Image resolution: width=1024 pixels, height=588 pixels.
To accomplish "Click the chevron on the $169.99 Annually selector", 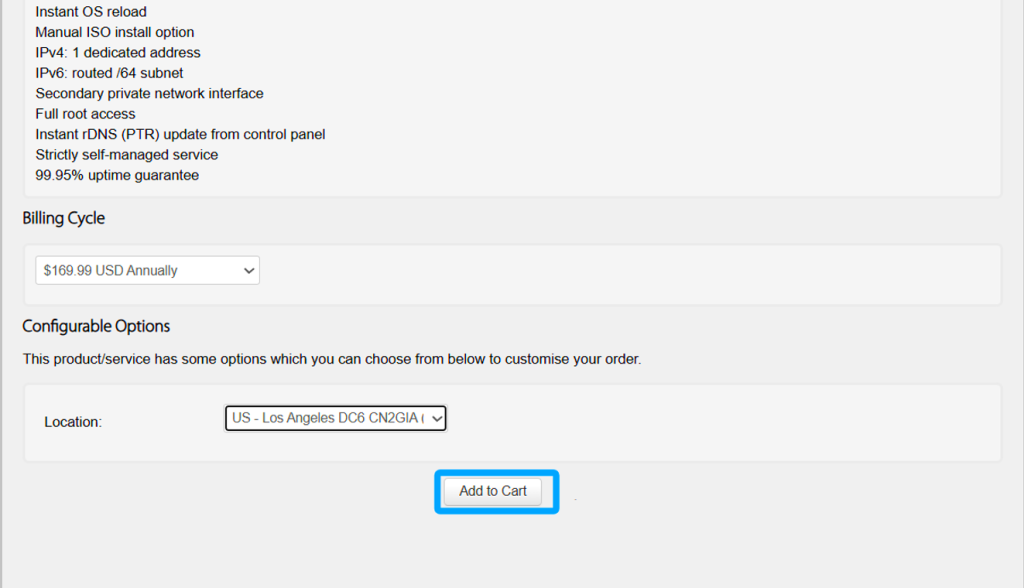I will pyautogui.click(x=248, y=270).
